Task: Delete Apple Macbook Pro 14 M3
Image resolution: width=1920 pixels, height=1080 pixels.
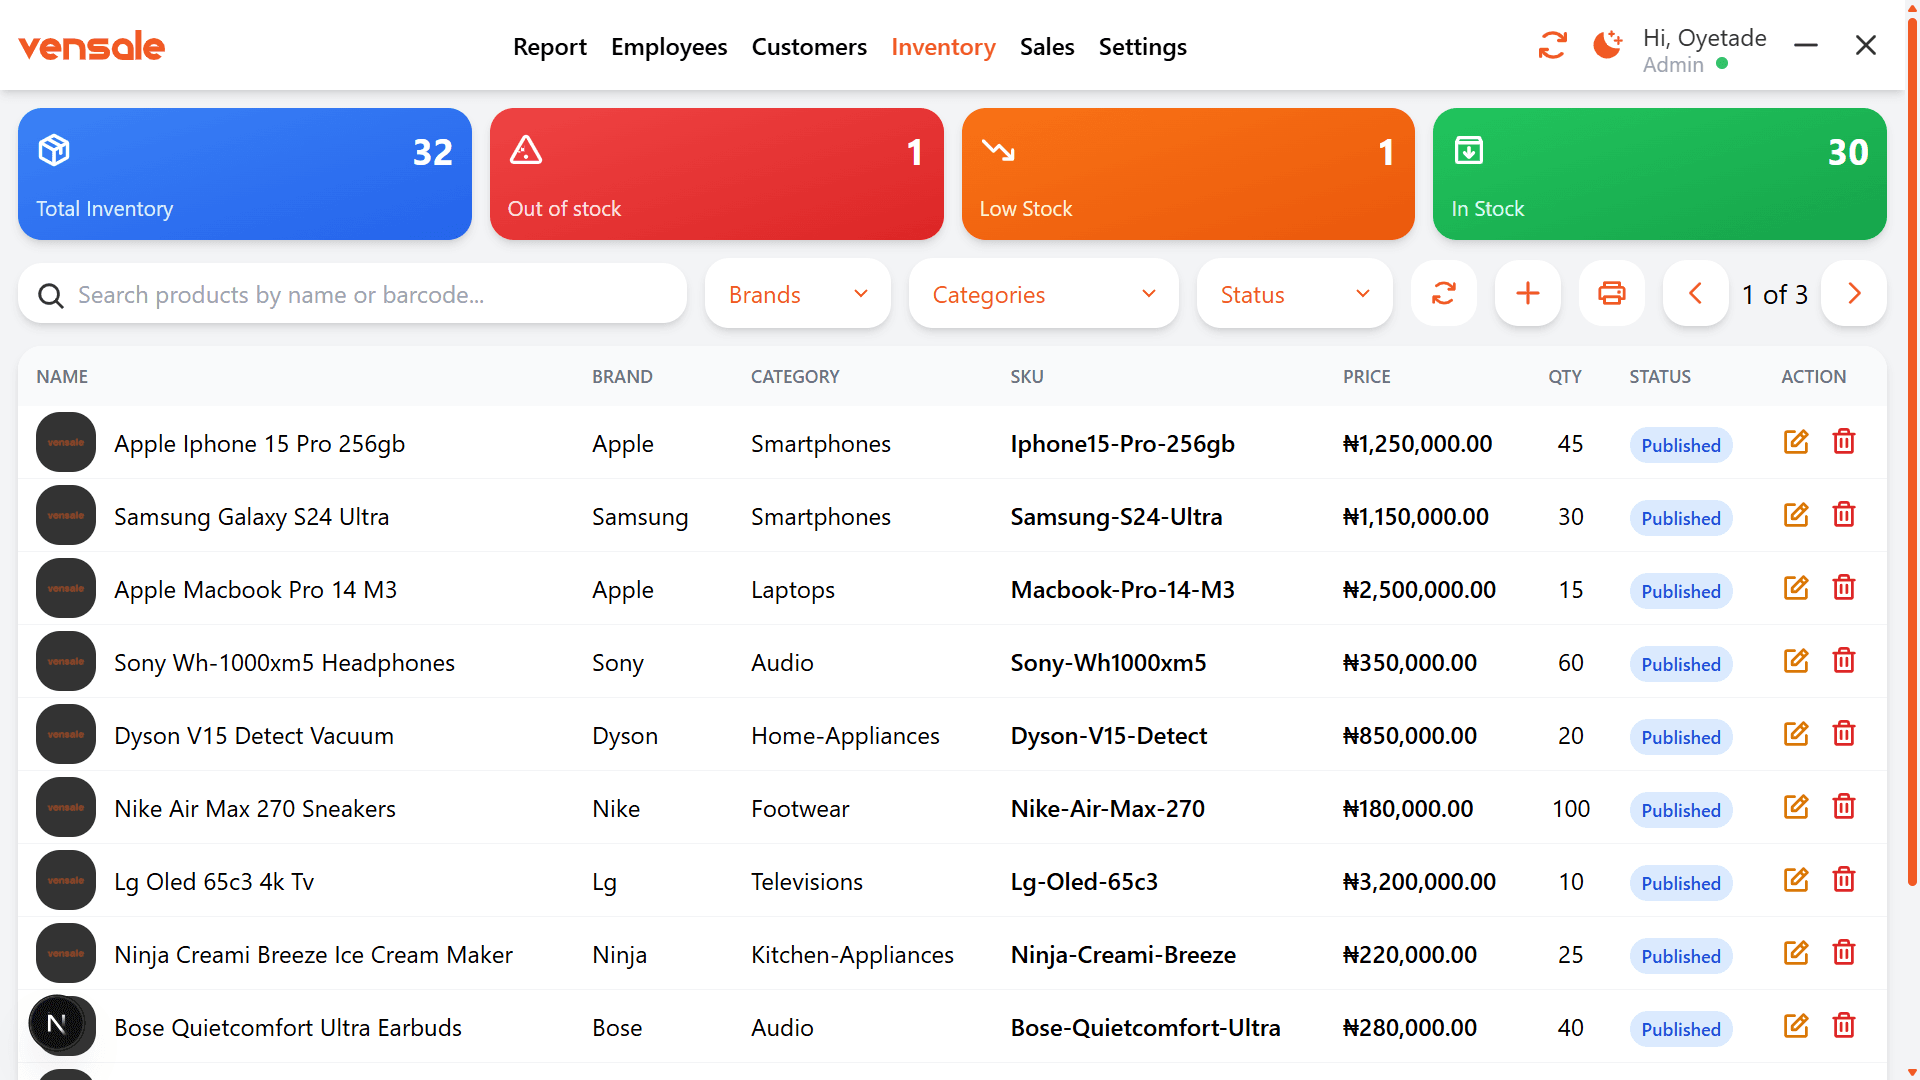Action: pyautogui.click(x=1844, y=588)
